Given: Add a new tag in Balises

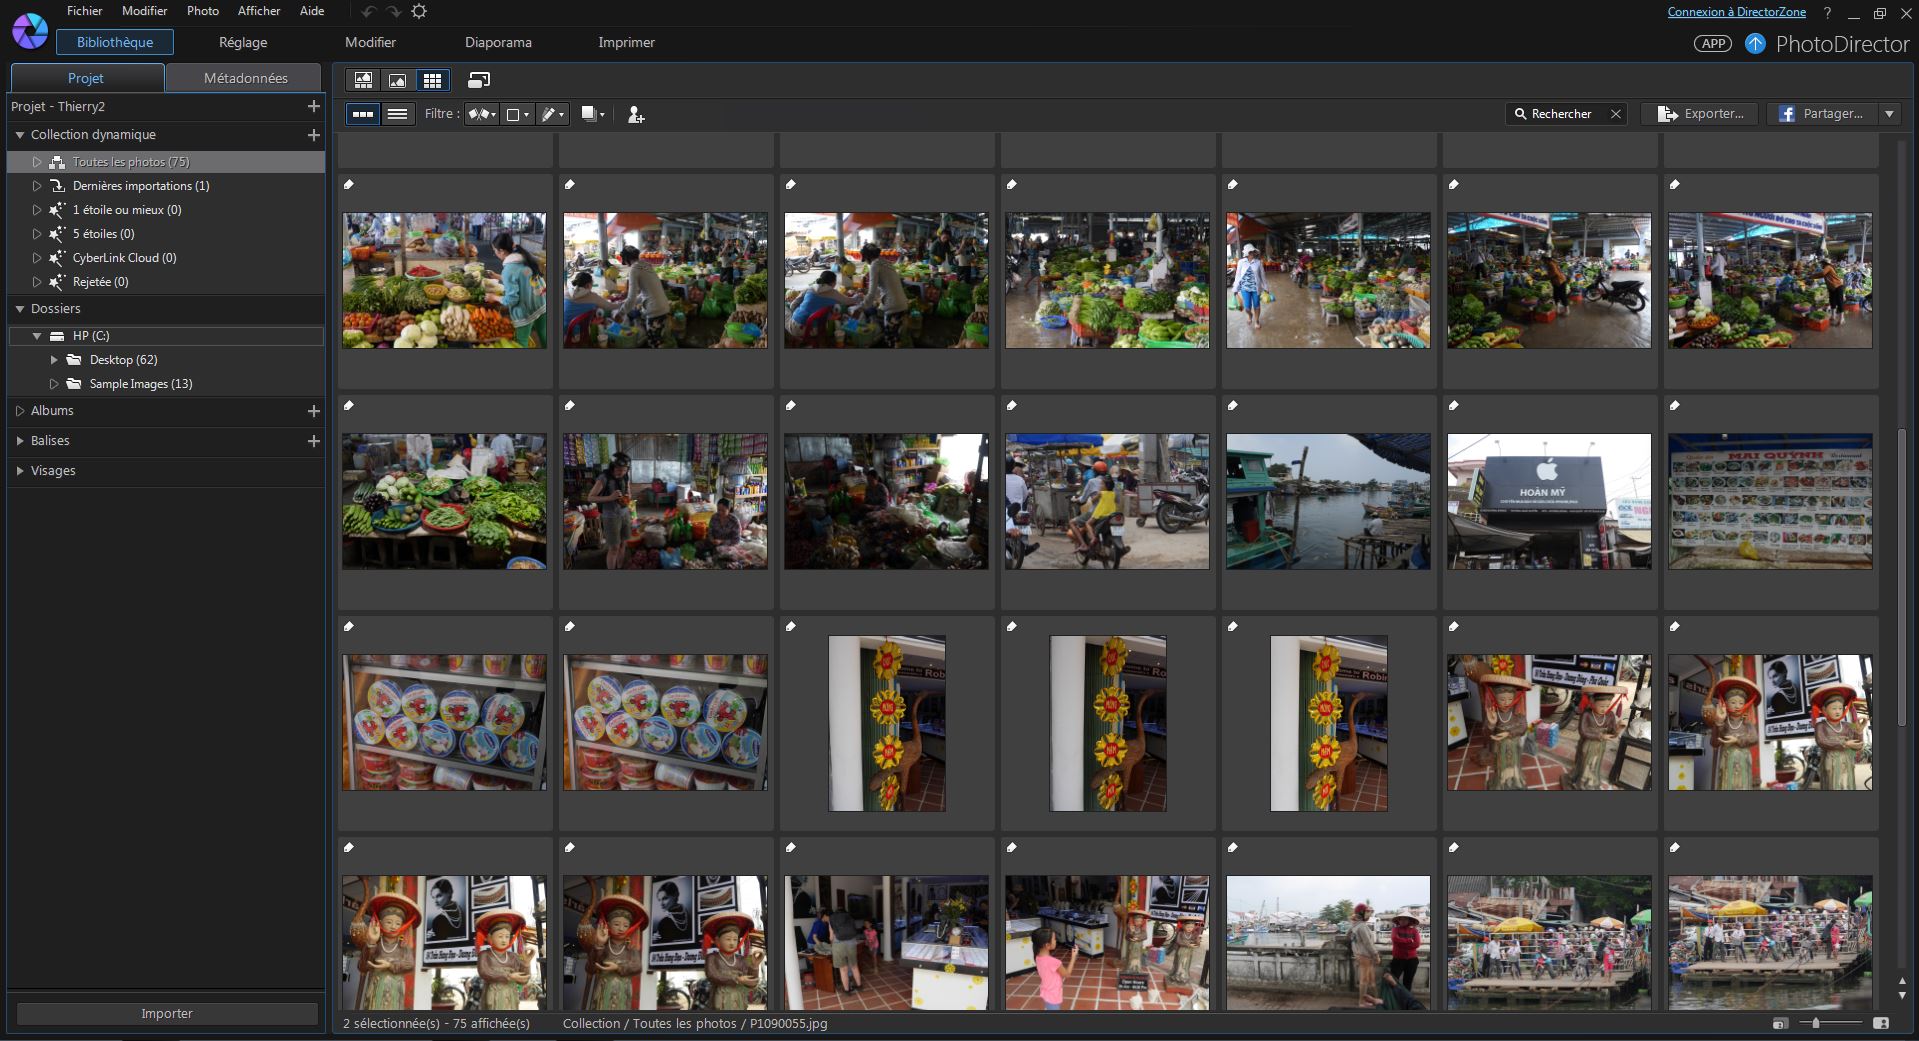Looking at the screenshot, I should pyautogui.click(x=313, y=441).
